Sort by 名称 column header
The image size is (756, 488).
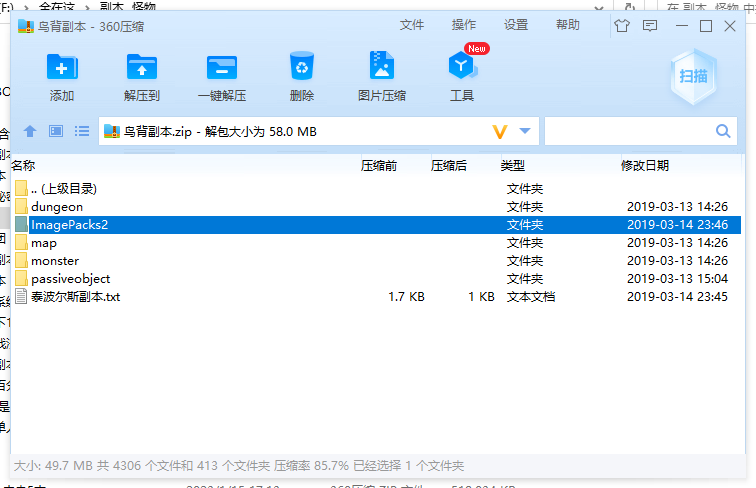24,165
